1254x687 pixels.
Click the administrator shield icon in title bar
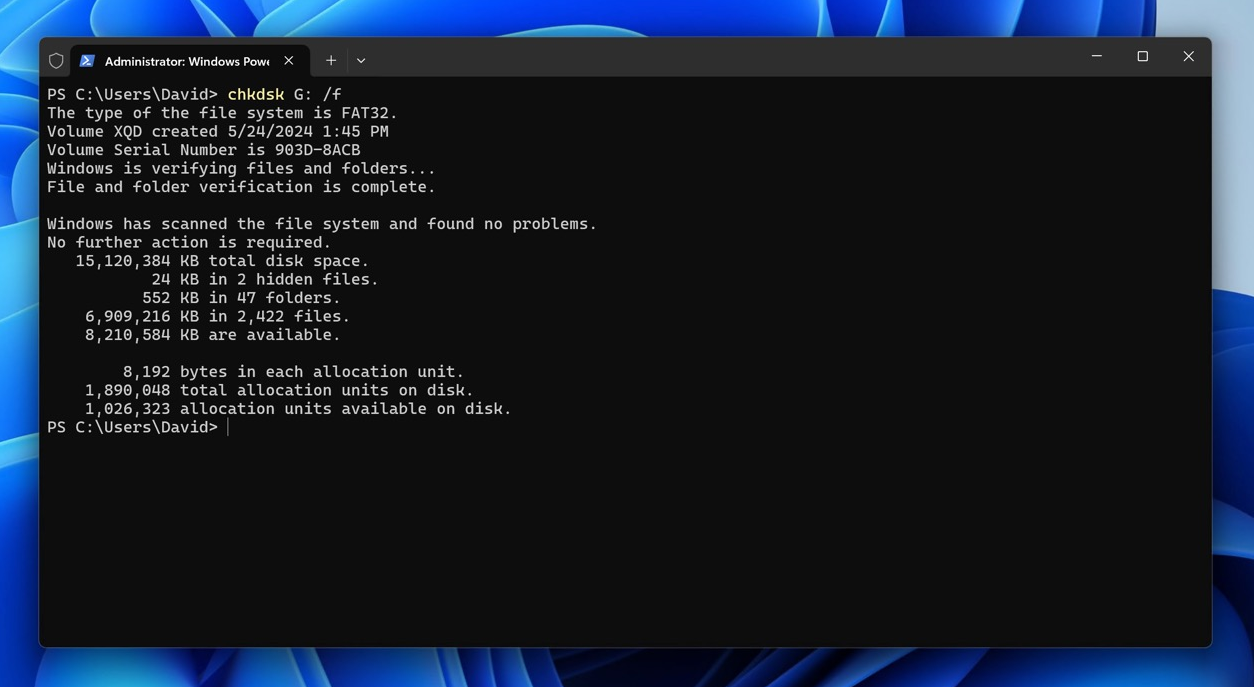coord(56,61)
